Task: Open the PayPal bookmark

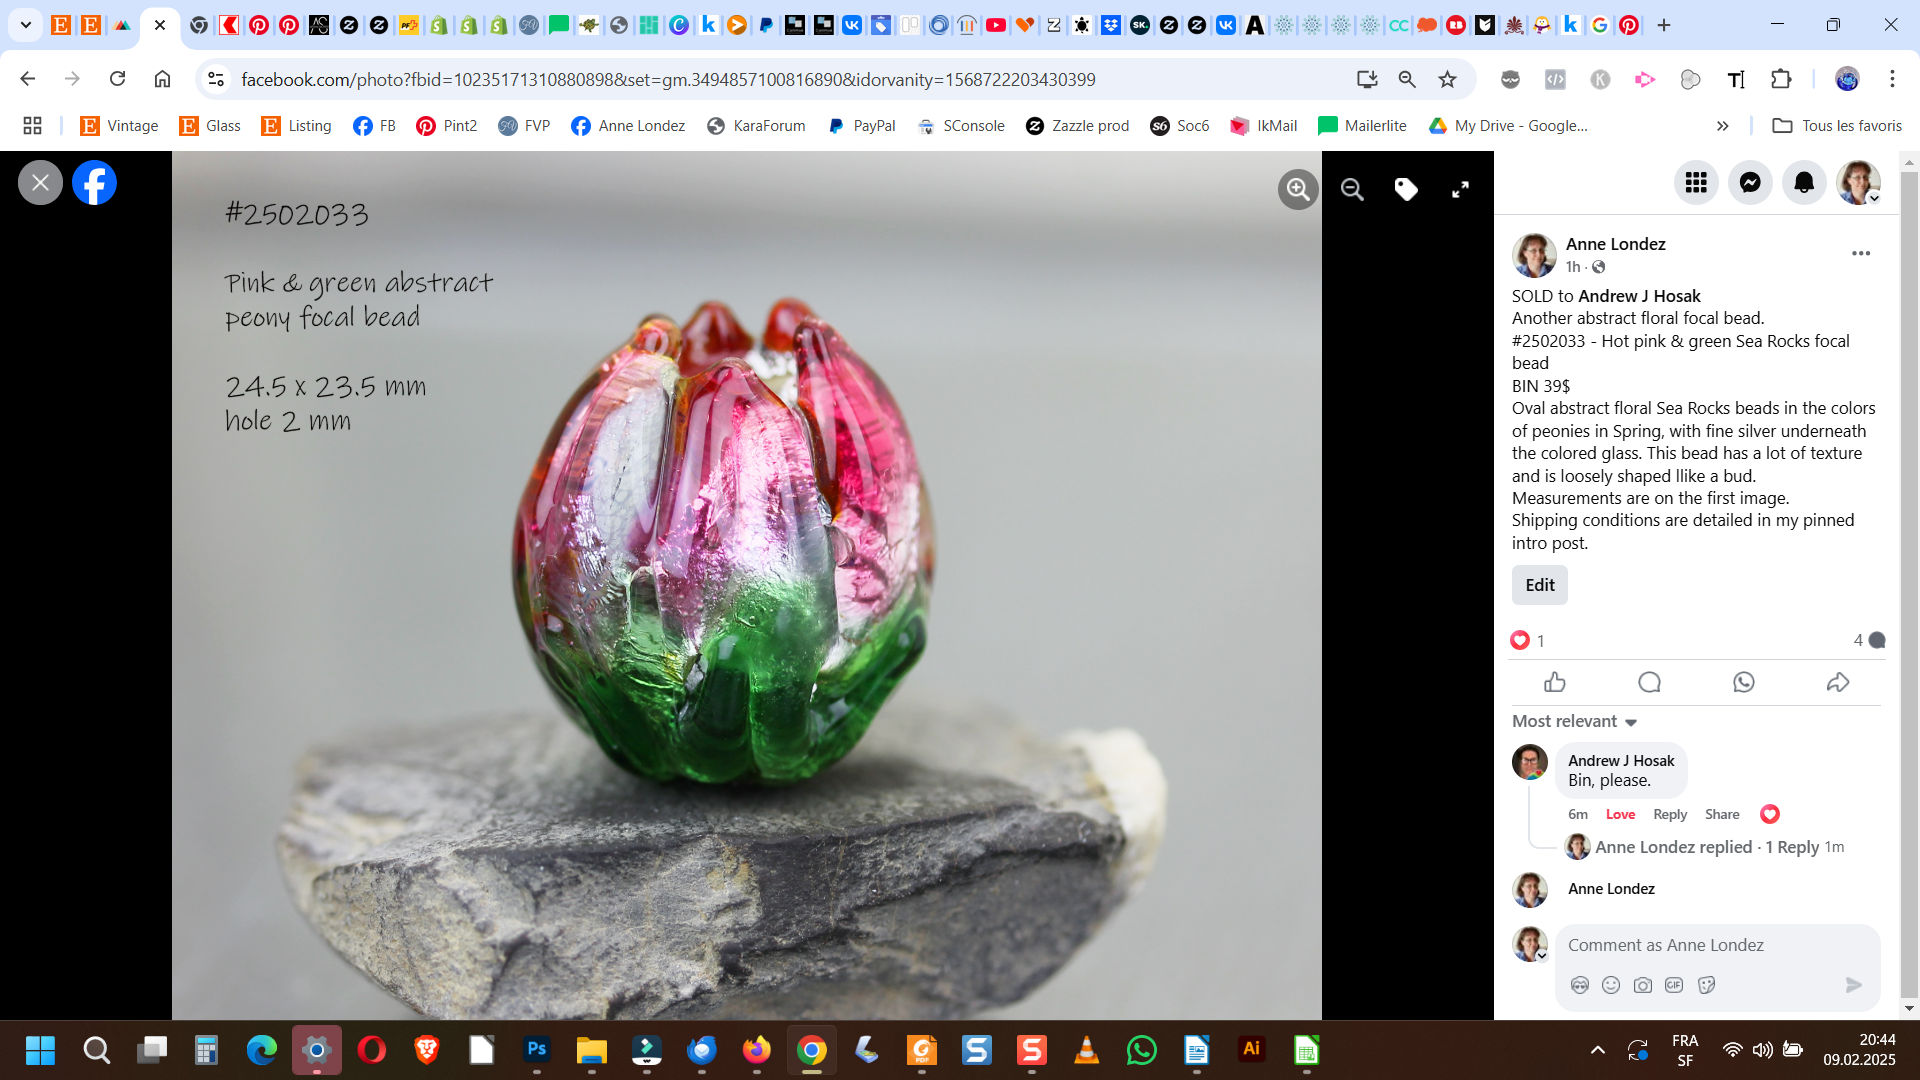Action: tap(862, 126)
